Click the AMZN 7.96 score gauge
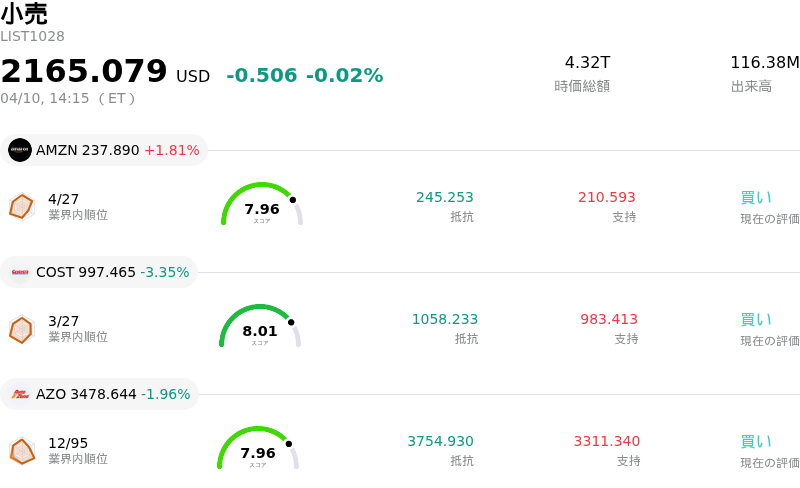The height and width of the screenshot is (488, 800). pos(261,206)
